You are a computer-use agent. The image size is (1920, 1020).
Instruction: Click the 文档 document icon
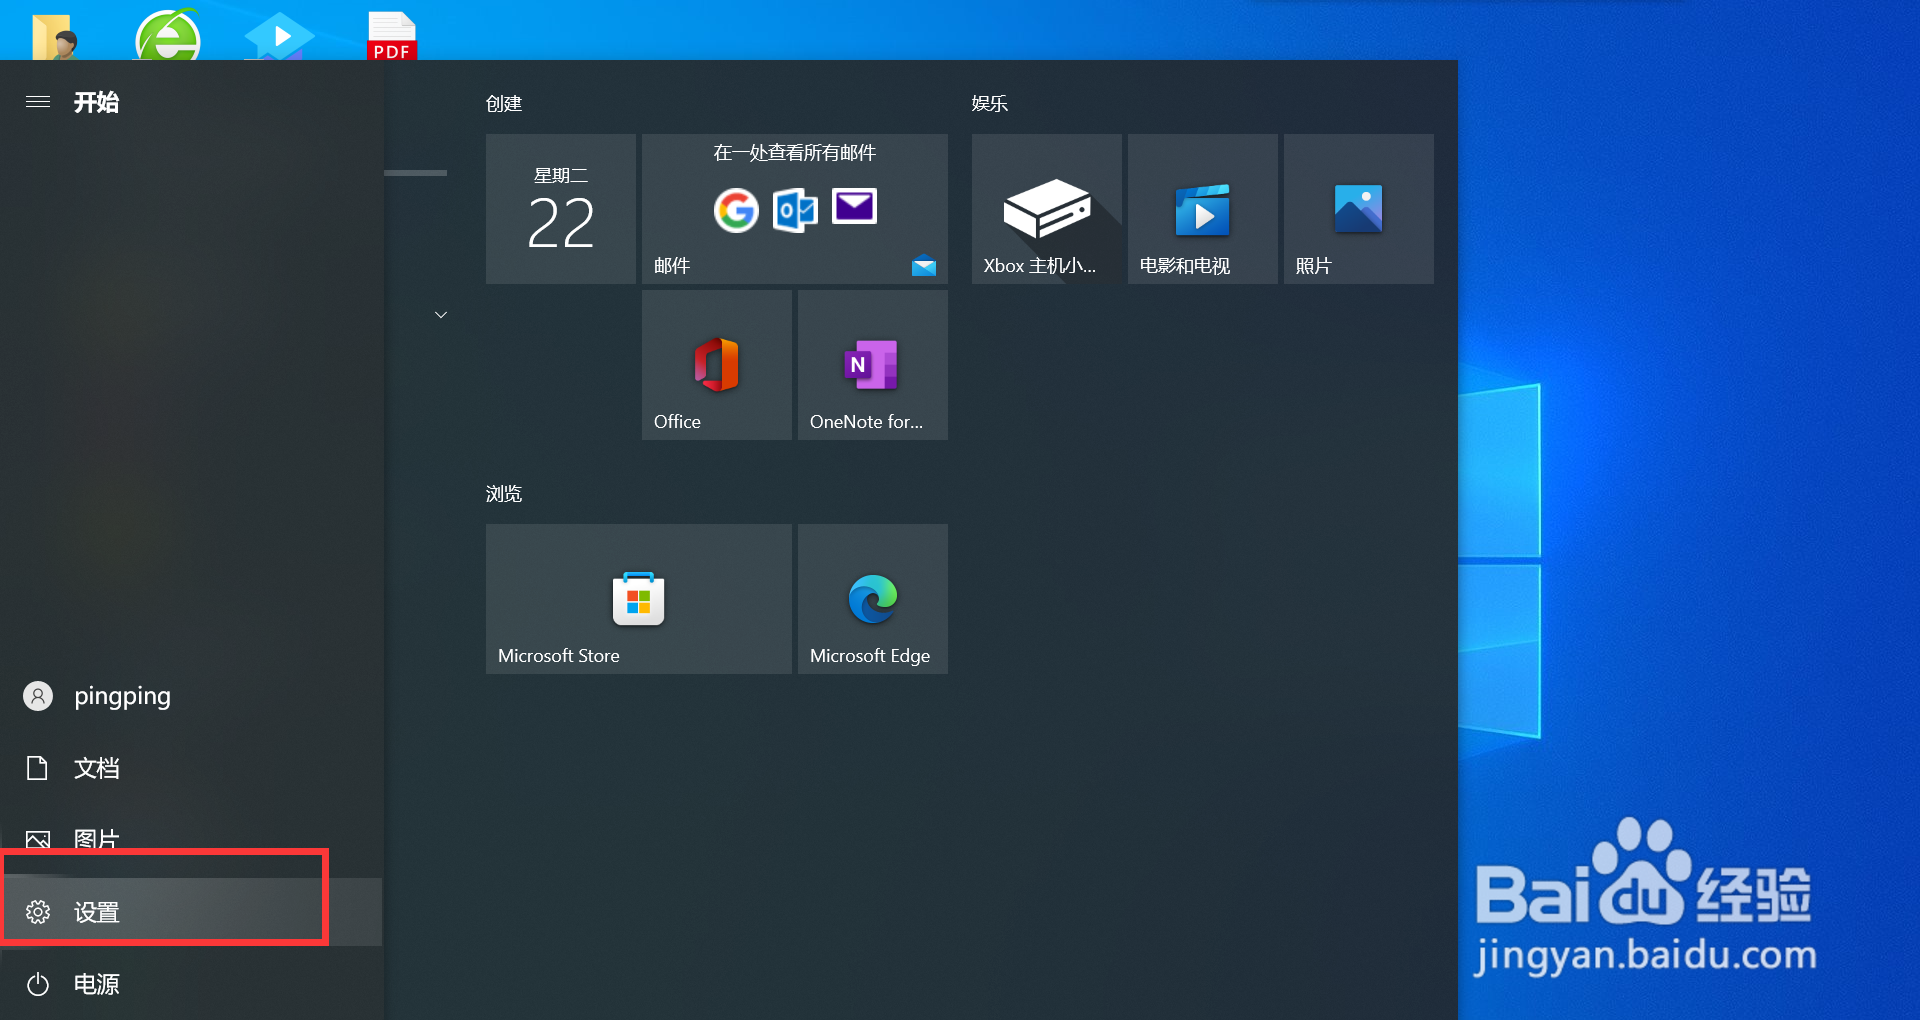pyautogui.click(x=38, y=768)
